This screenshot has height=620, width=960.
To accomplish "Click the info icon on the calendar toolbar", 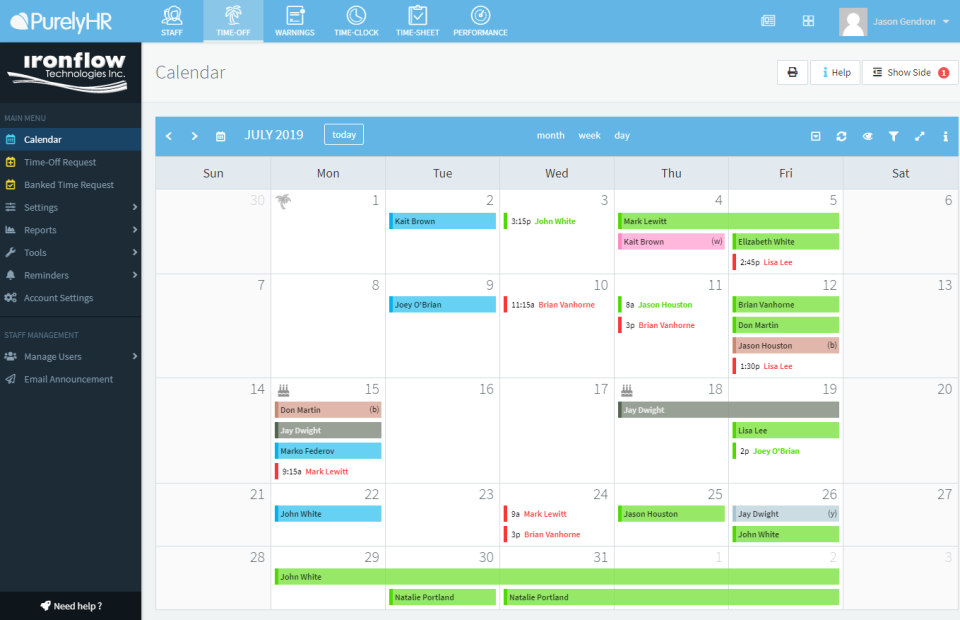I will 945,135.
